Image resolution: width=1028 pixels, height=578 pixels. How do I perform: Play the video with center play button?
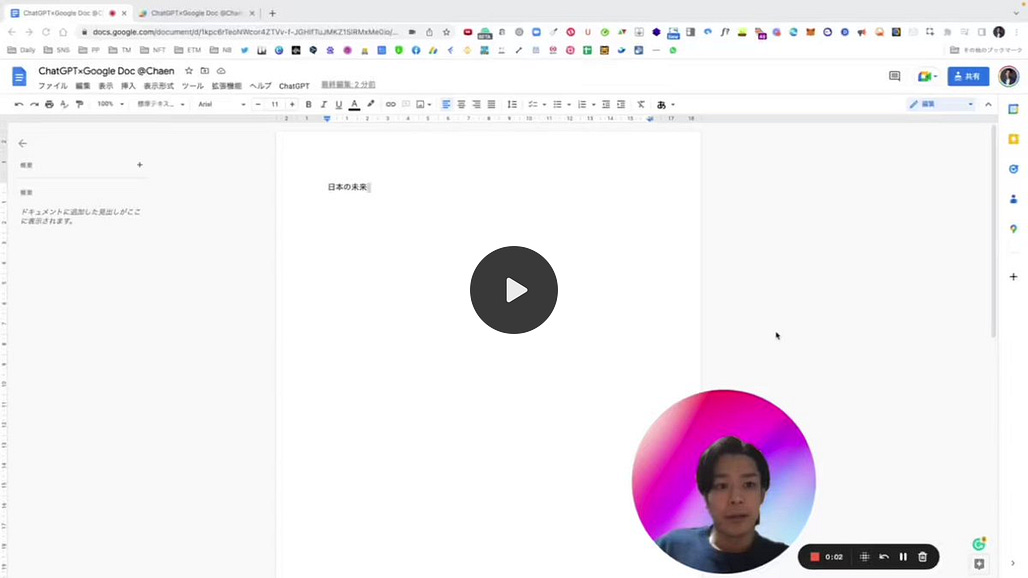coord(513,290)
